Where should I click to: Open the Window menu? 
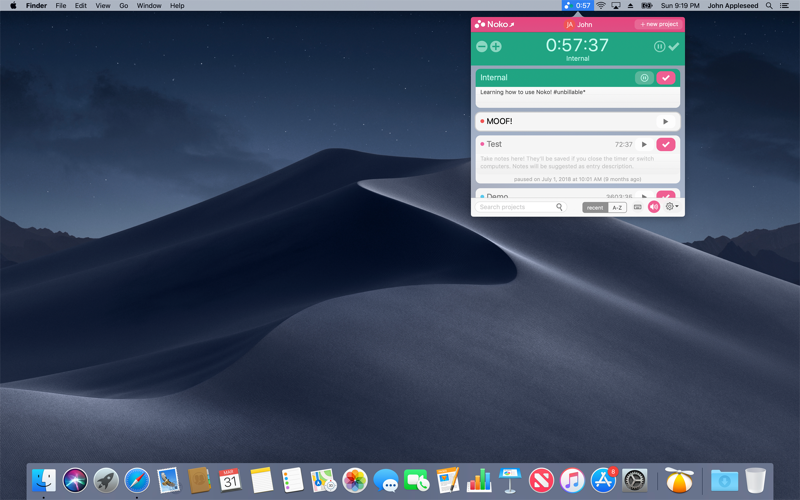click(x=149, y=6)
